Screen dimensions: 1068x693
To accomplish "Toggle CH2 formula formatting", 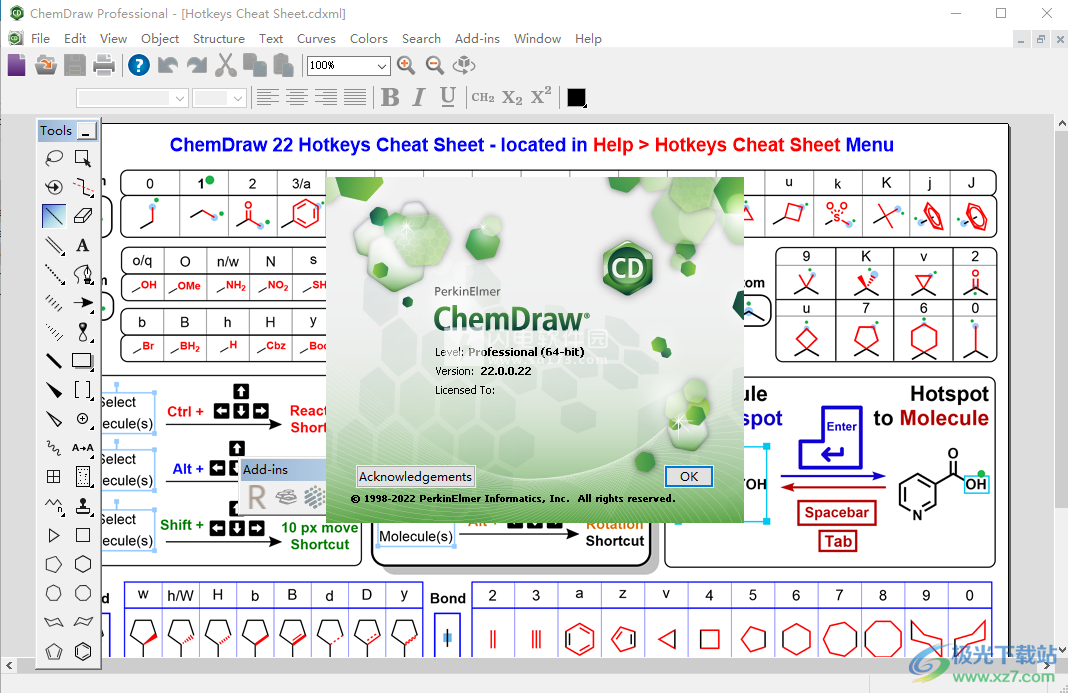I will [483, 97].
